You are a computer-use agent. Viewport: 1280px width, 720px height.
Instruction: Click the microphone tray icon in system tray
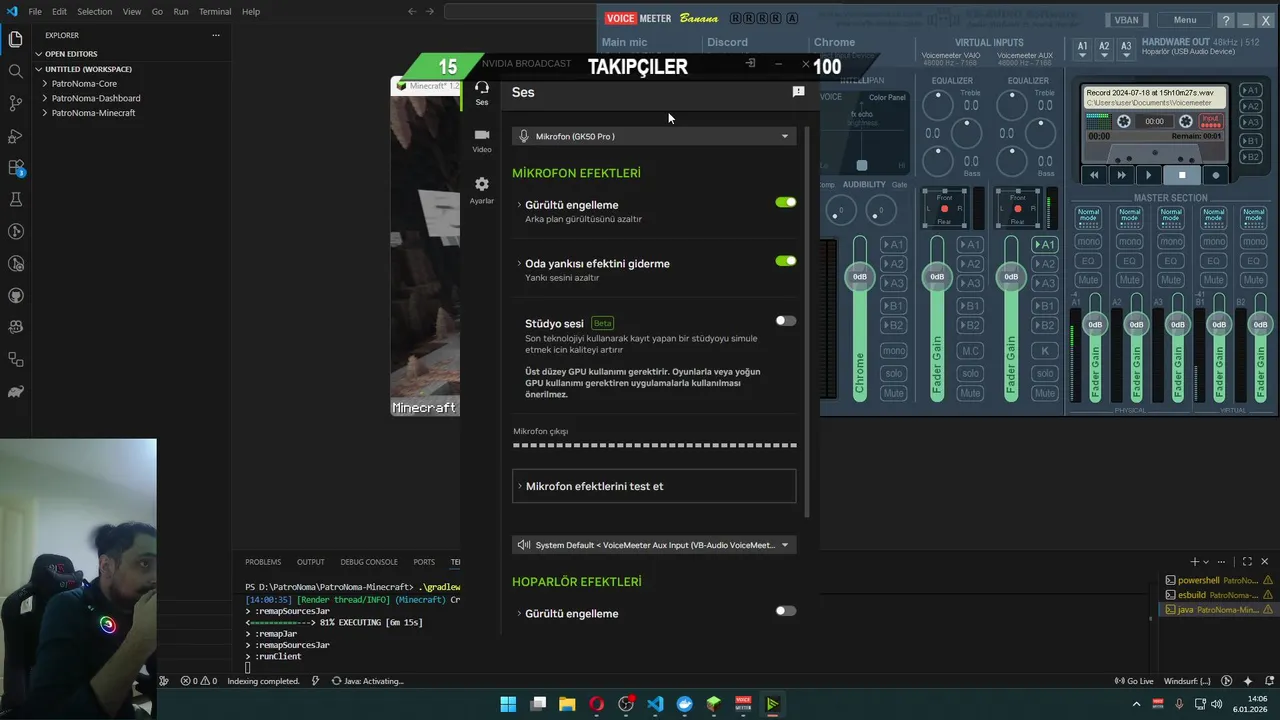pyautogui.click(x=1179, y=705)
